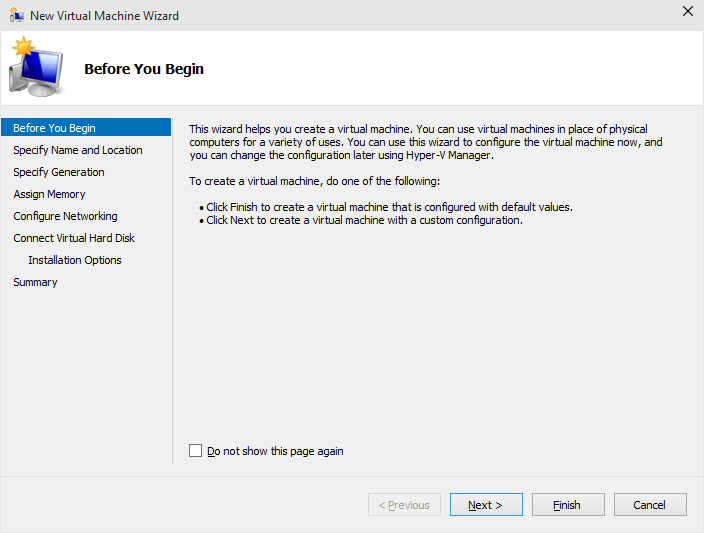Click Finish to create the default VM
Screen dimensions: 704x533
[x=568, y=505]
